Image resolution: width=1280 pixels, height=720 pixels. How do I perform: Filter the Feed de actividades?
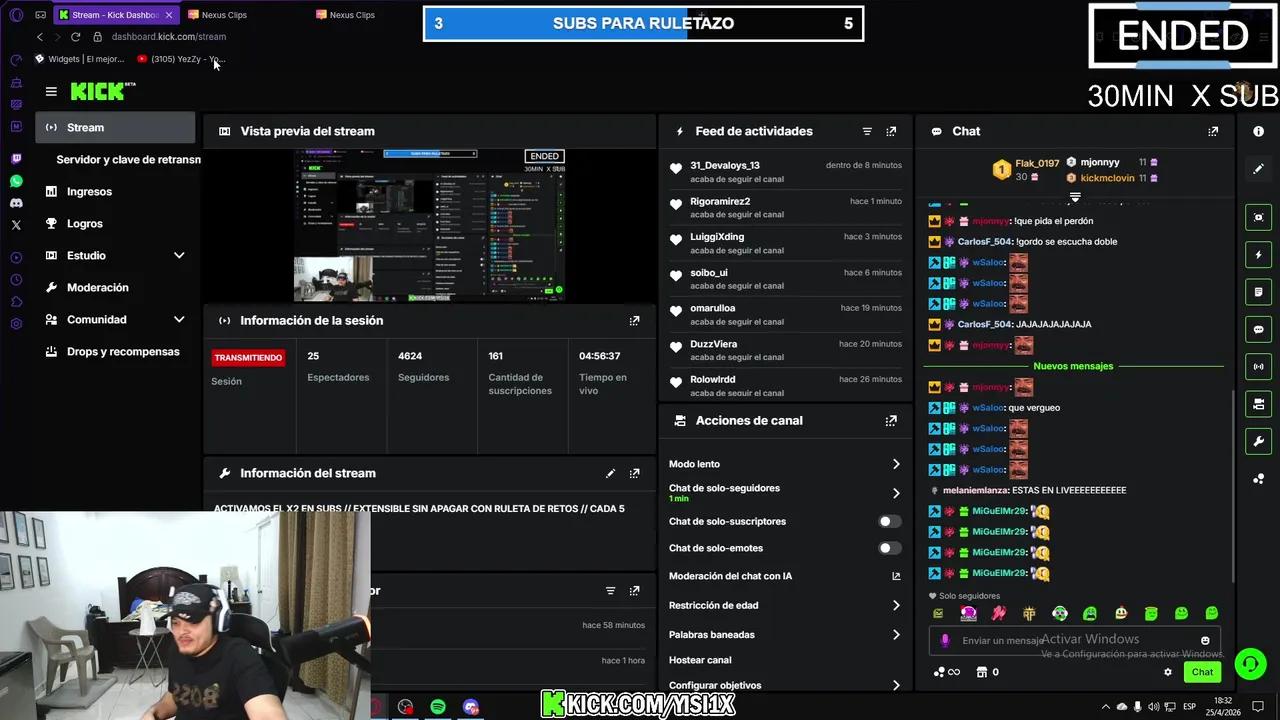click(867, 131)
